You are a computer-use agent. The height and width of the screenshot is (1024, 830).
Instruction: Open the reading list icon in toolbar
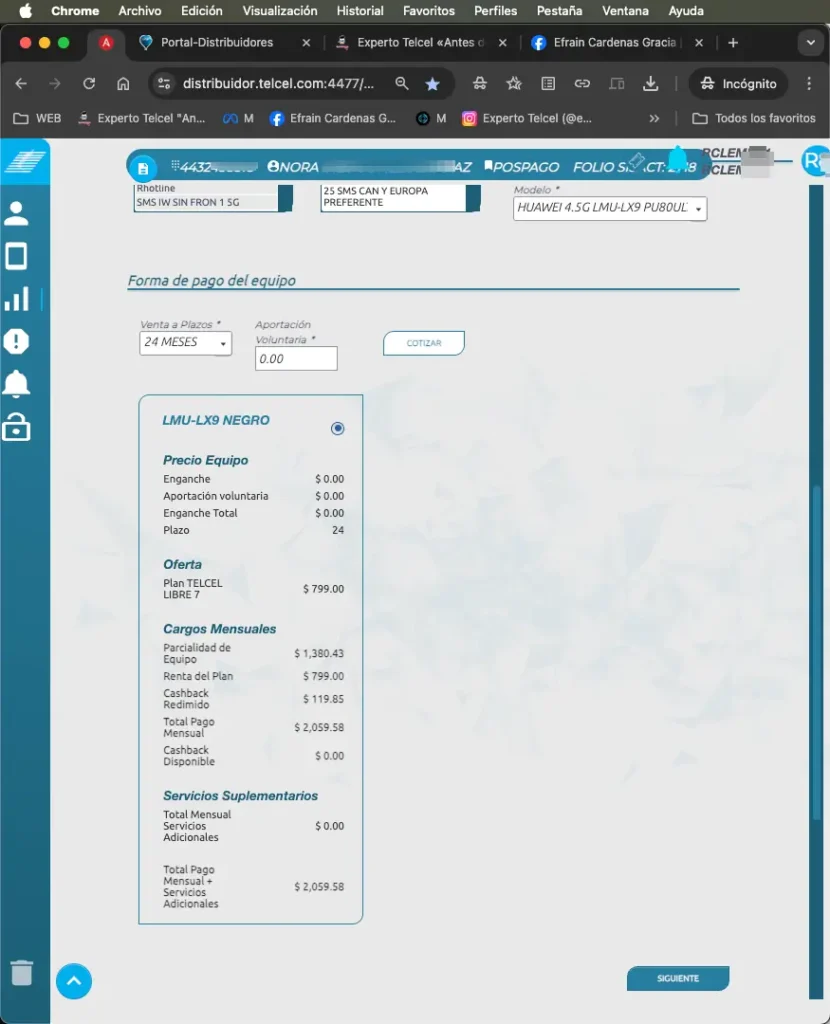(548, 84)
